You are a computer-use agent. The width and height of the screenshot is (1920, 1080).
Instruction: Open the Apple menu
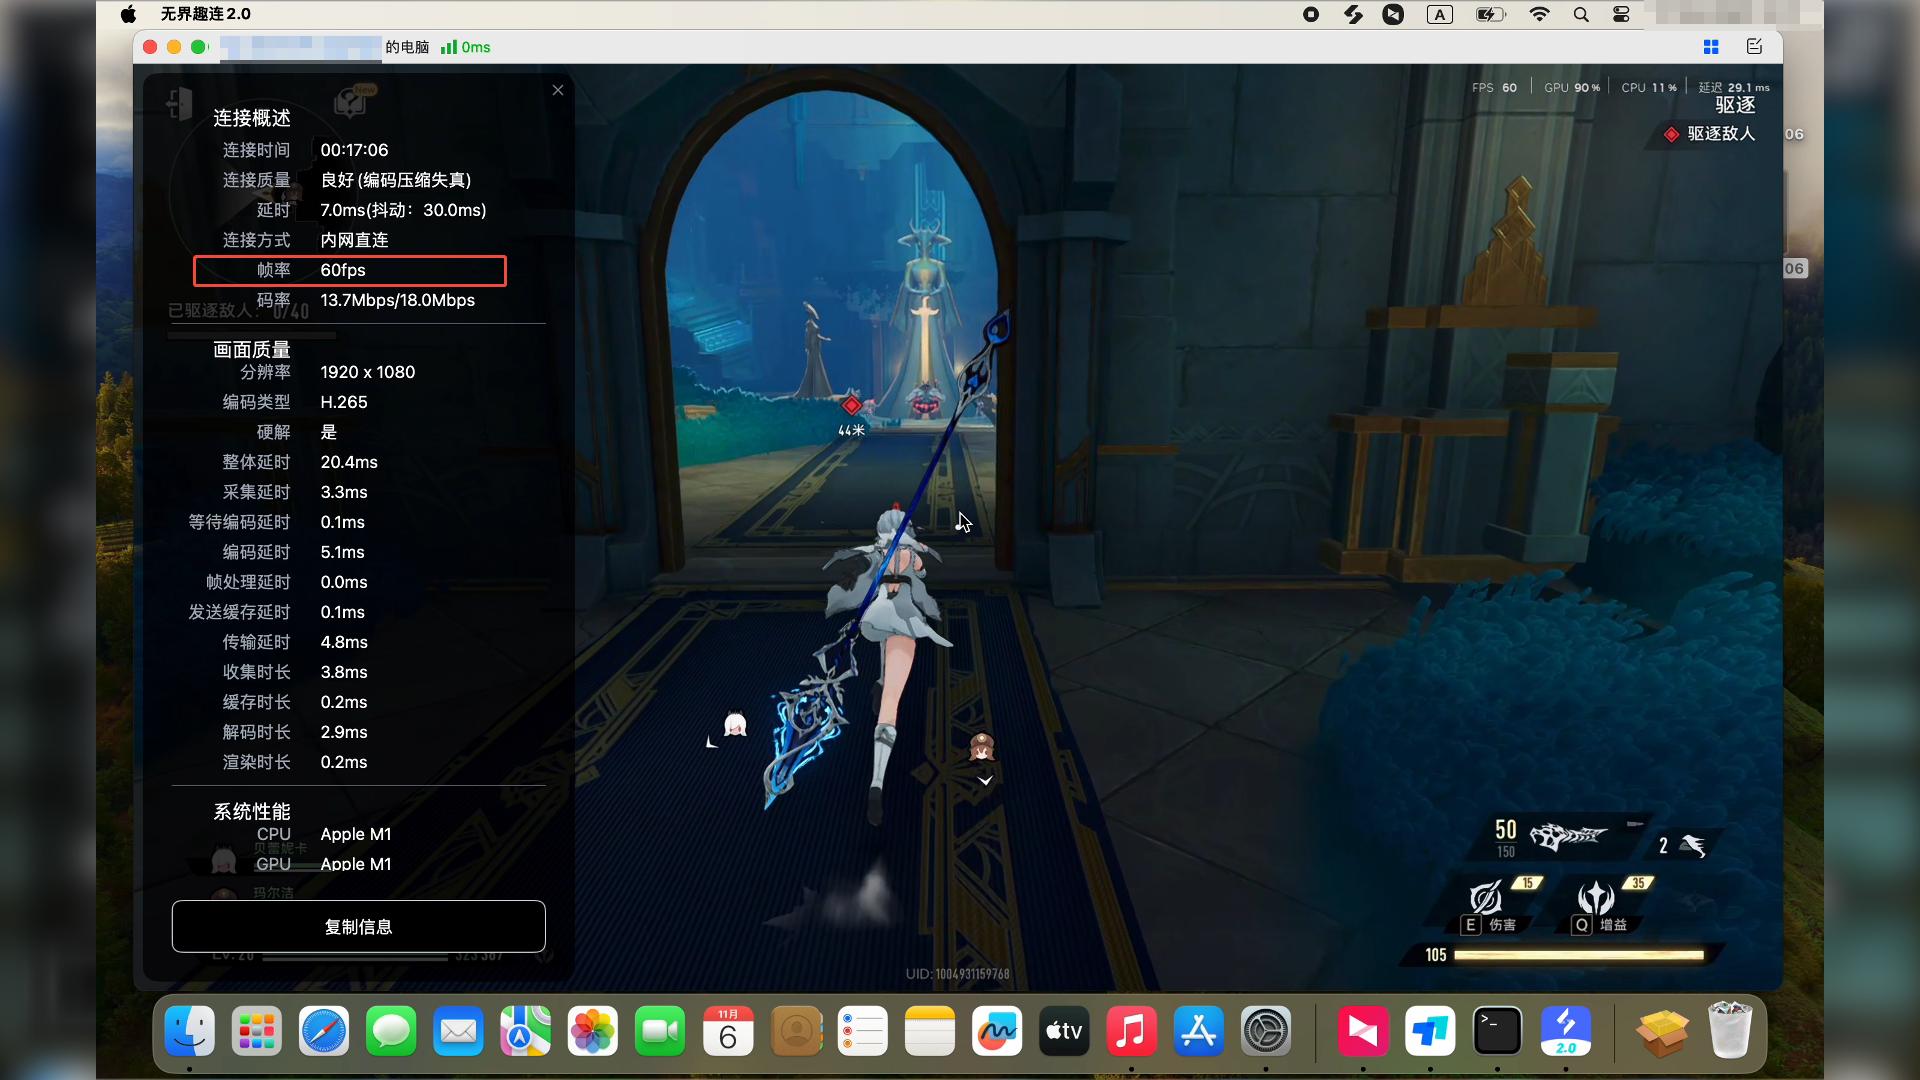coord(128,14)
